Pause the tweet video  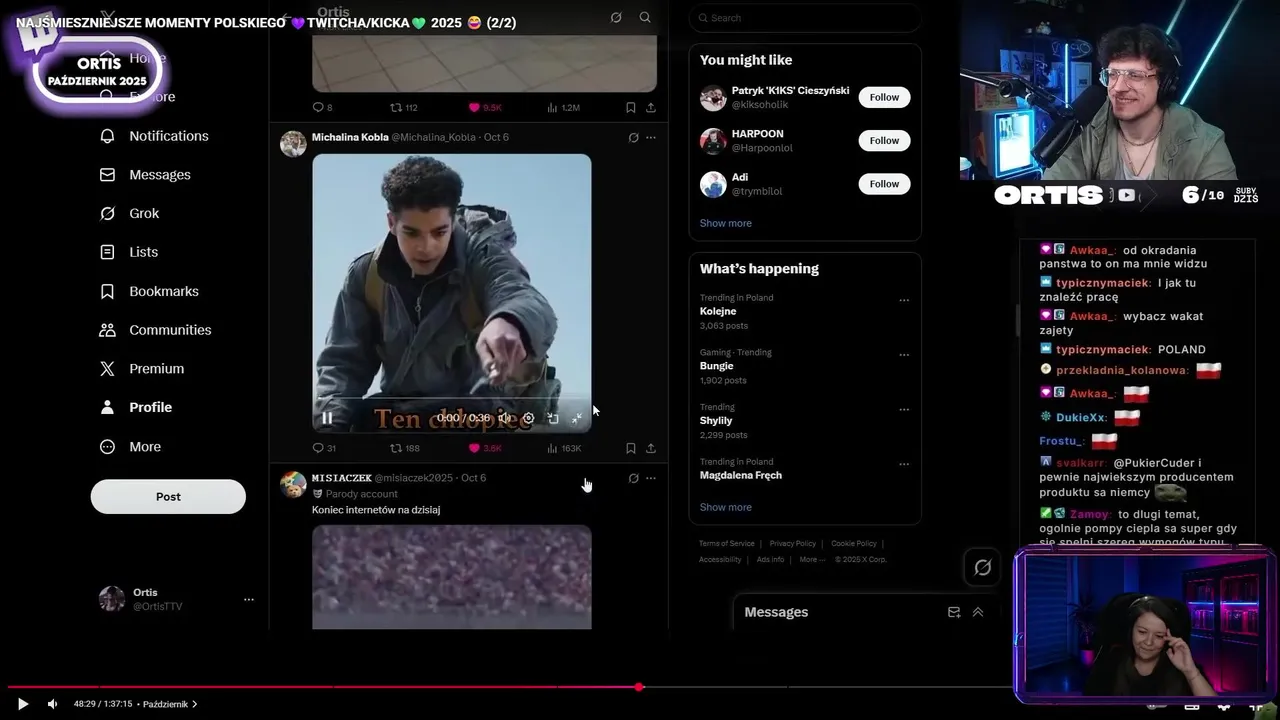coord(327,418)
